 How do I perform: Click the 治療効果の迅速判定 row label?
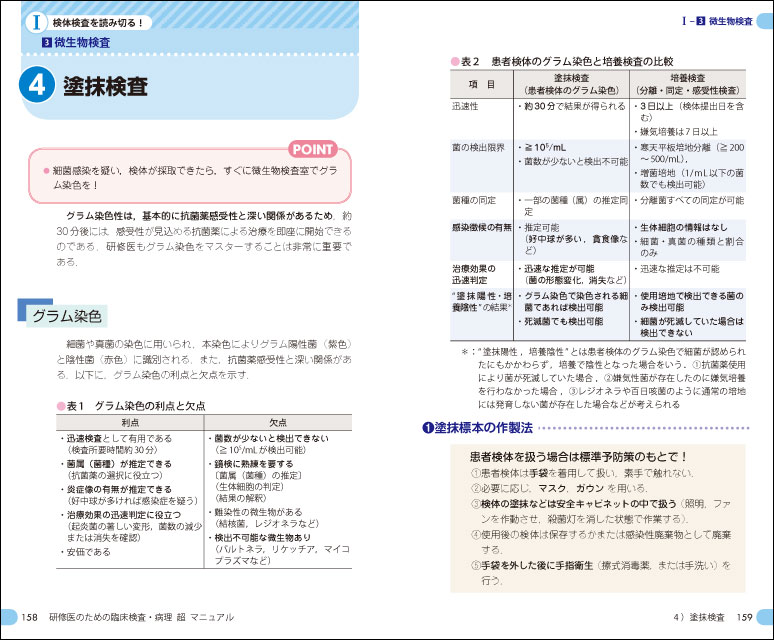coord(478,274)
